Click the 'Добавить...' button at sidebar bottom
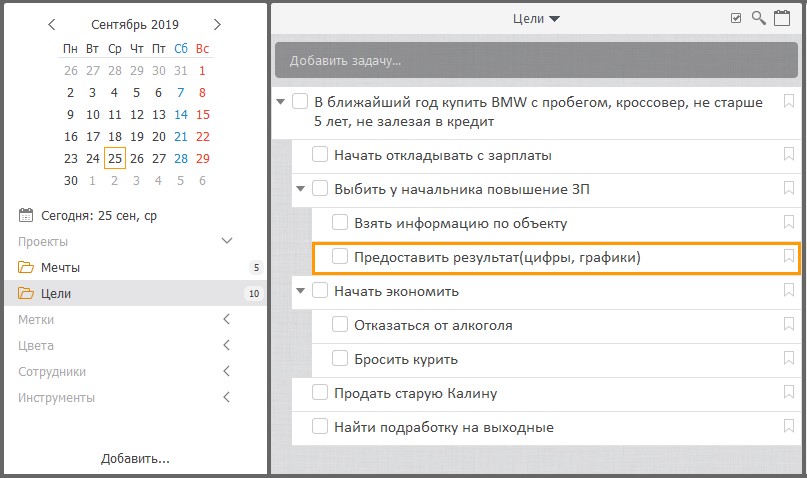Image resolution: width=807 pixels, height=478 pixels. pos(135,458)
